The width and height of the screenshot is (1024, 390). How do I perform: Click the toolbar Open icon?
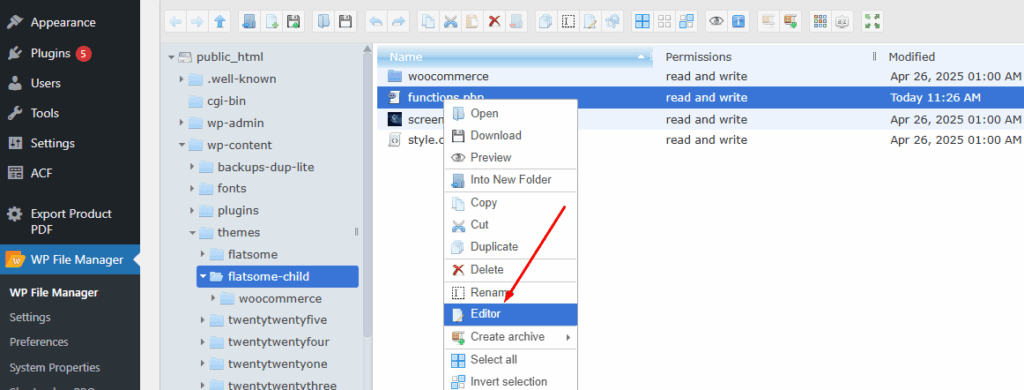(323, 22)
